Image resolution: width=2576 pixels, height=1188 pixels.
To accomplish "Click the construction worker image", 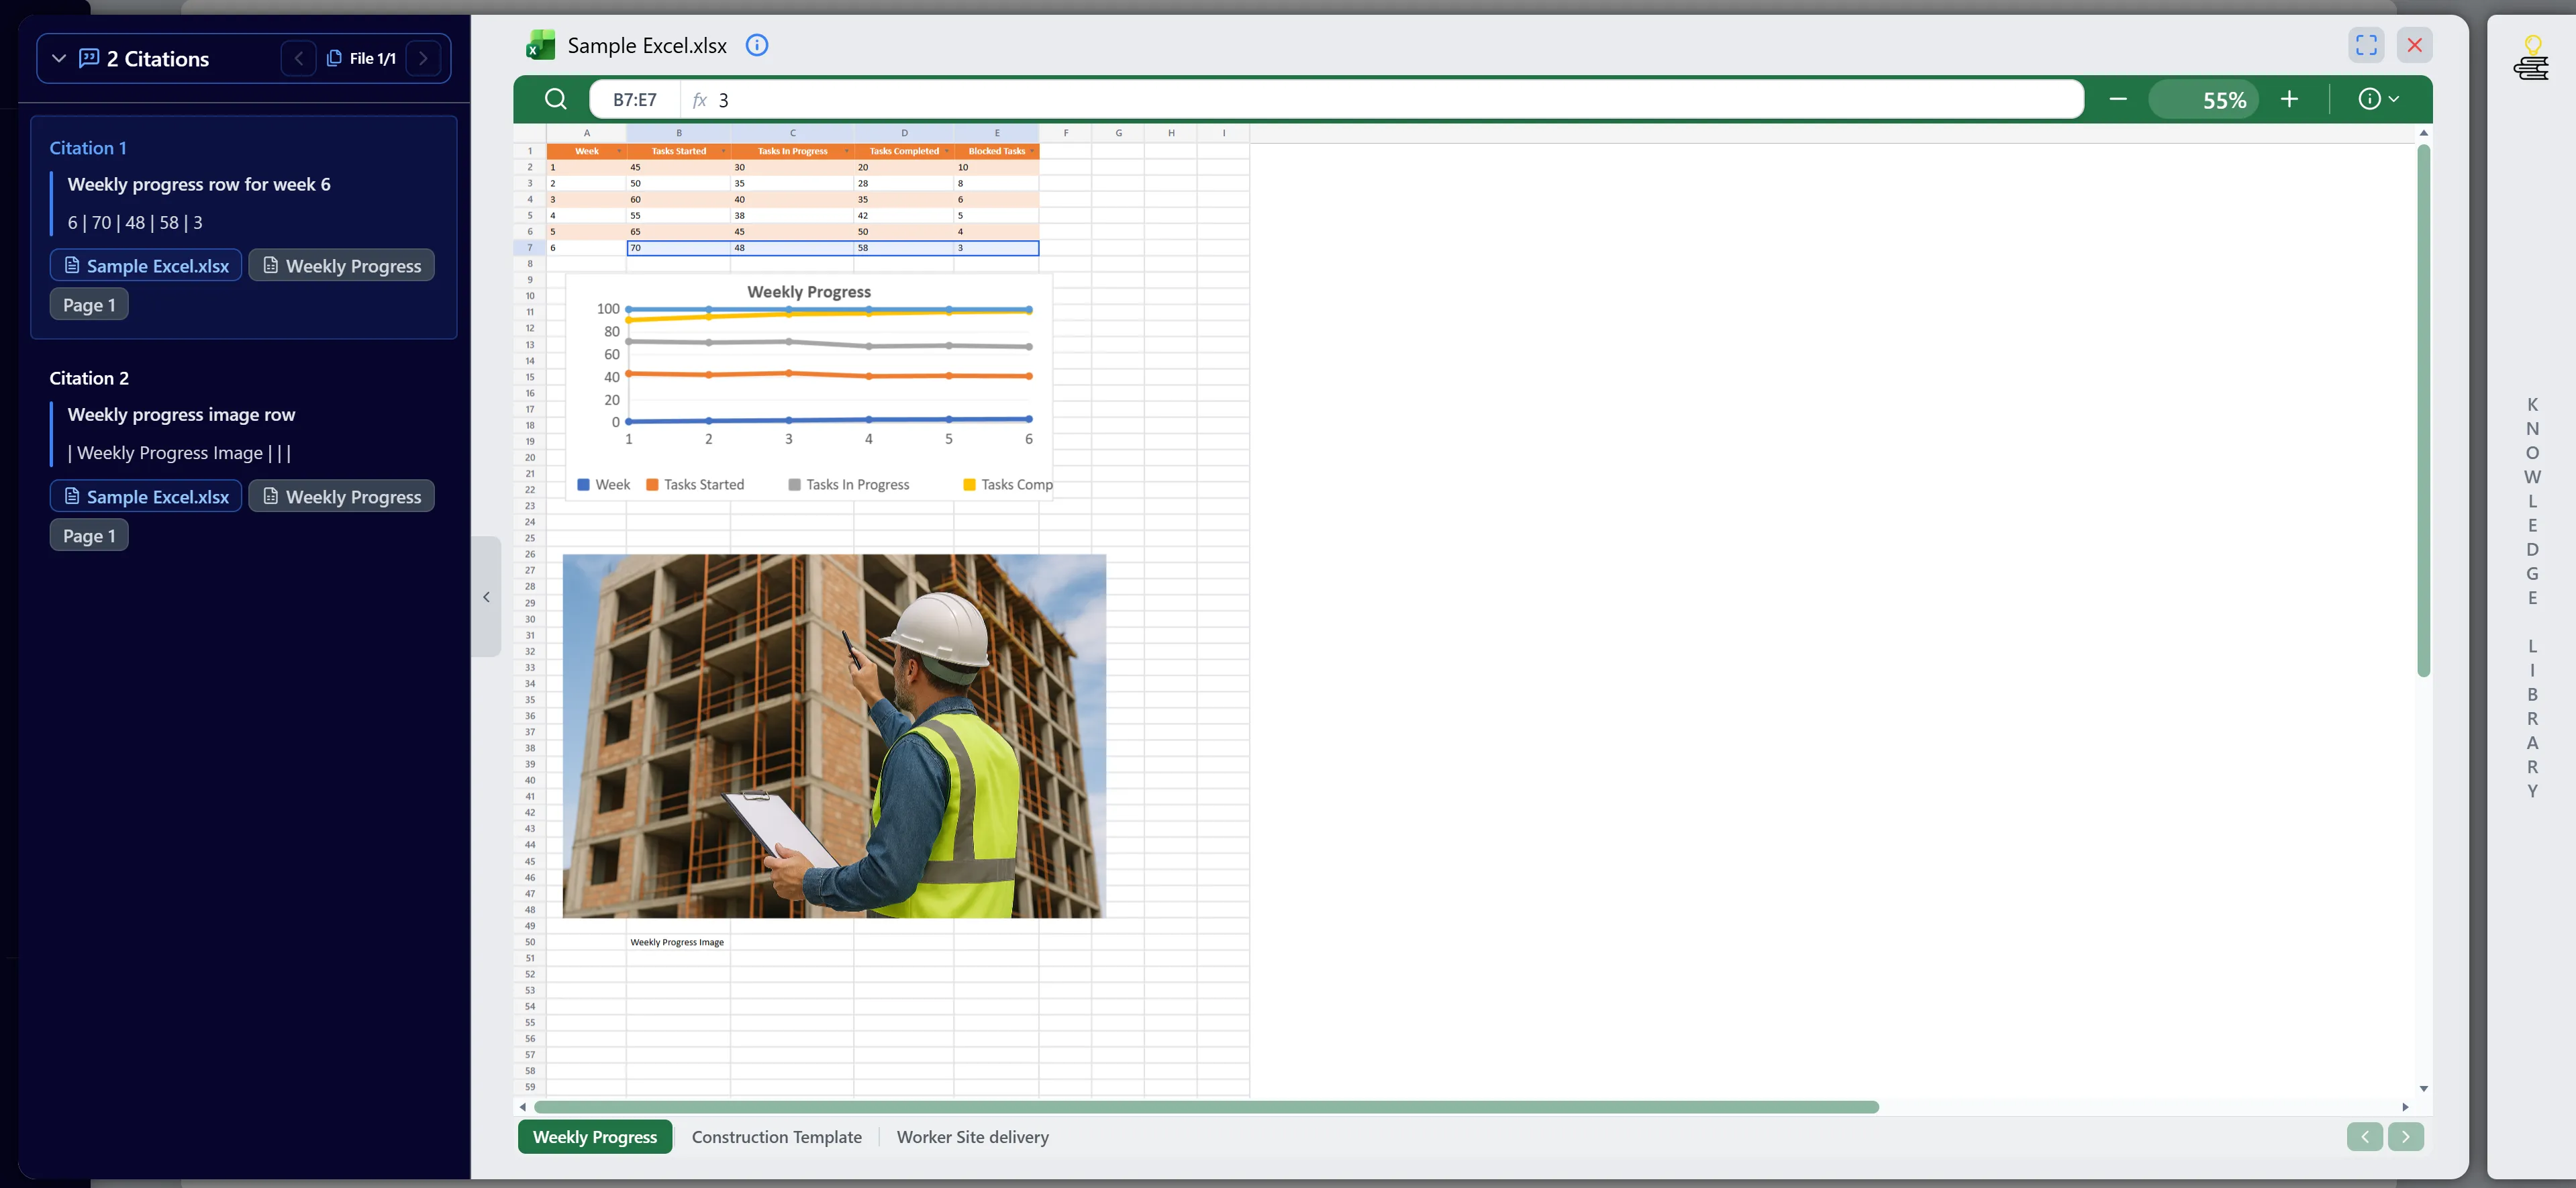I will [x=834, y=736].
